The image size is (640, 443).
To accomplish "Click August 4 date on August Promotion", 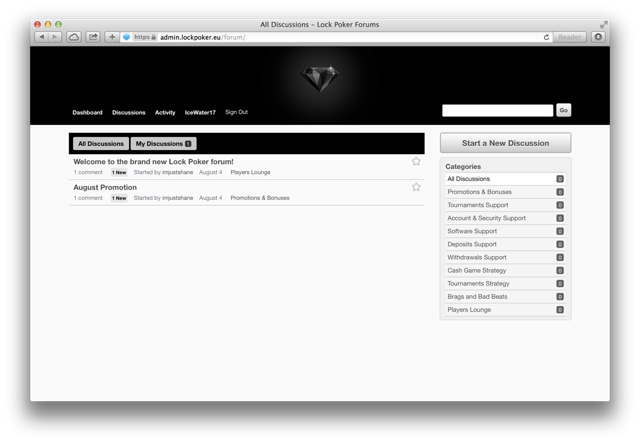I will click(211, 198).
